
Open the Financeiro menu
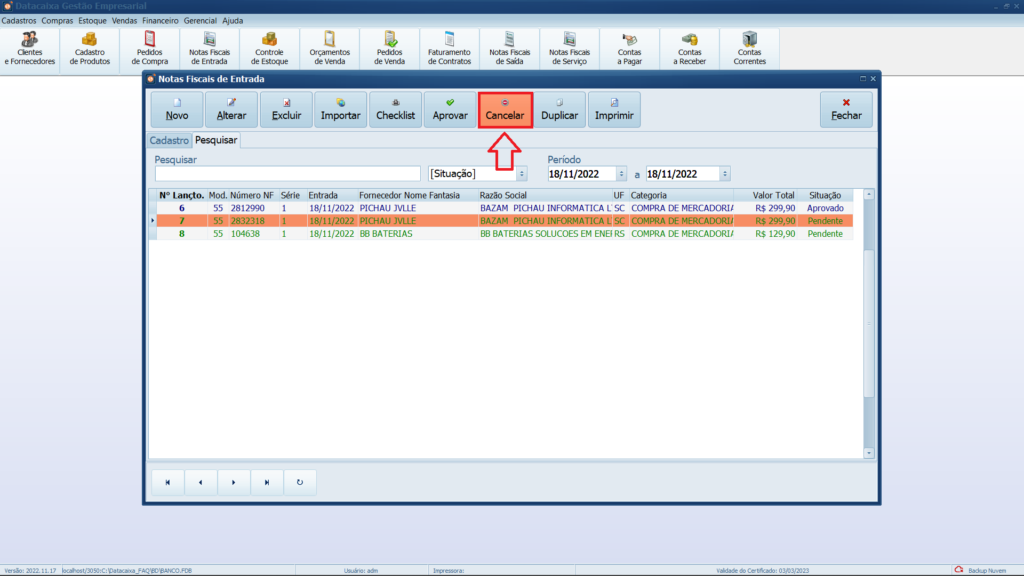160,20
